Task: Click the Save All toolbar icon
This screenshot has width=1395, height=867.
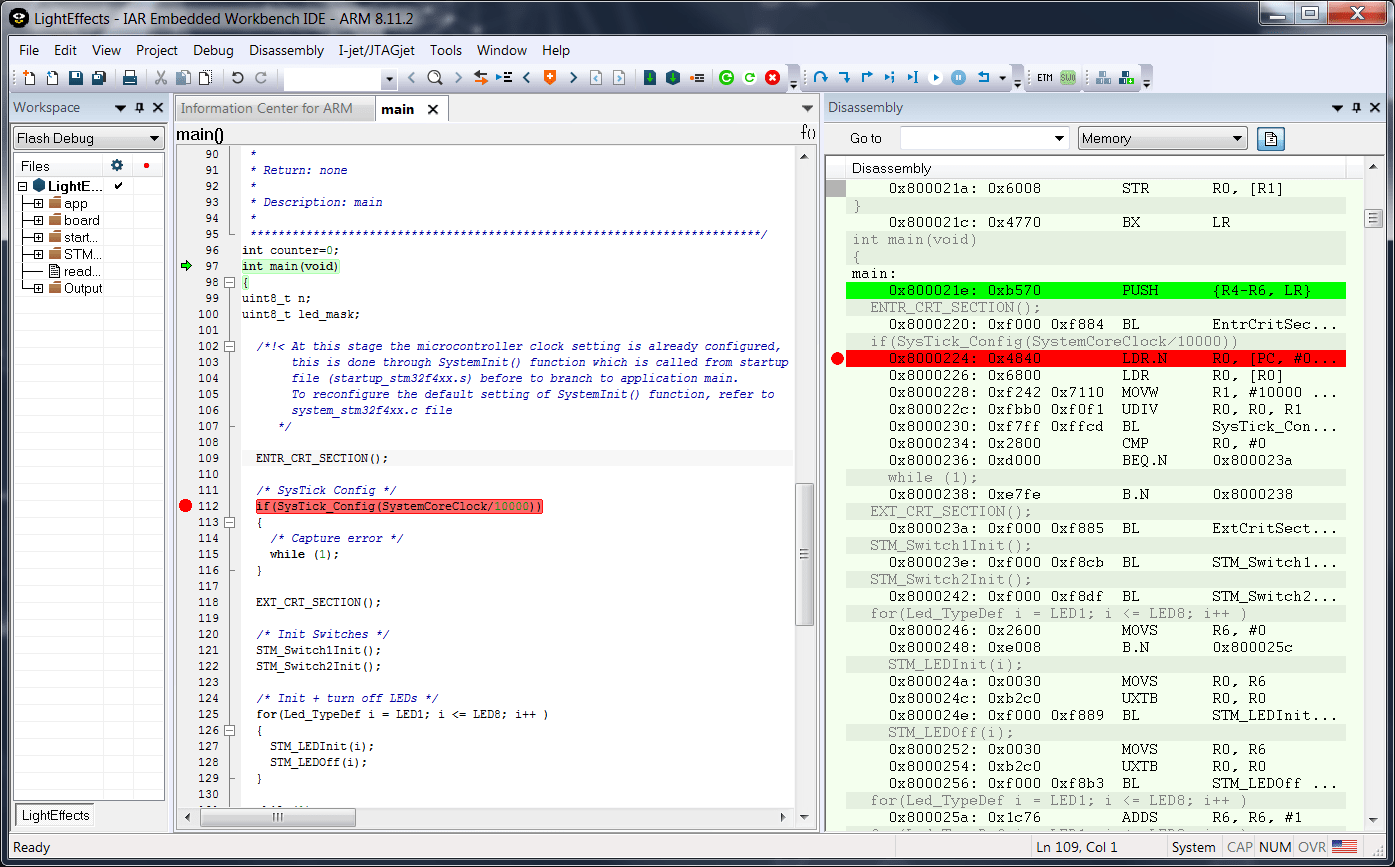Action: click(97, 77)
